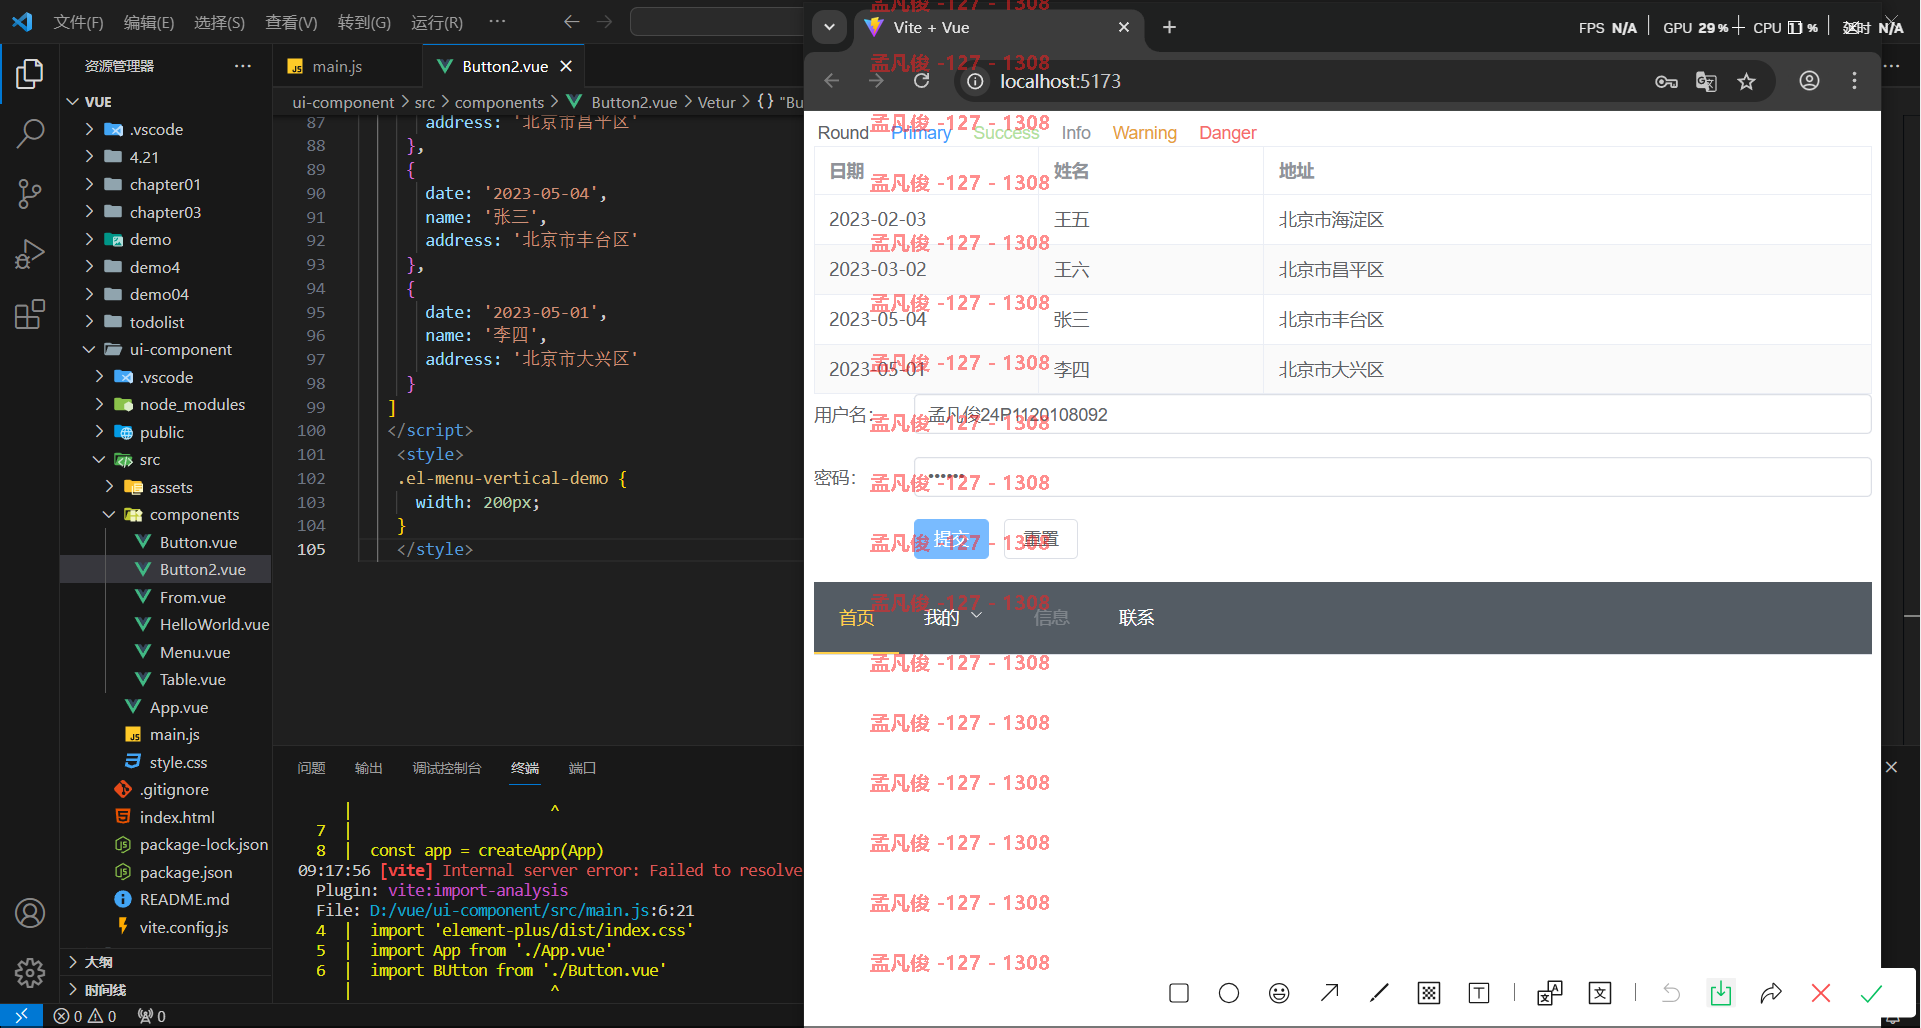Open the 运行(R) menu
Screen dimensions: 1921x1028
437,22
